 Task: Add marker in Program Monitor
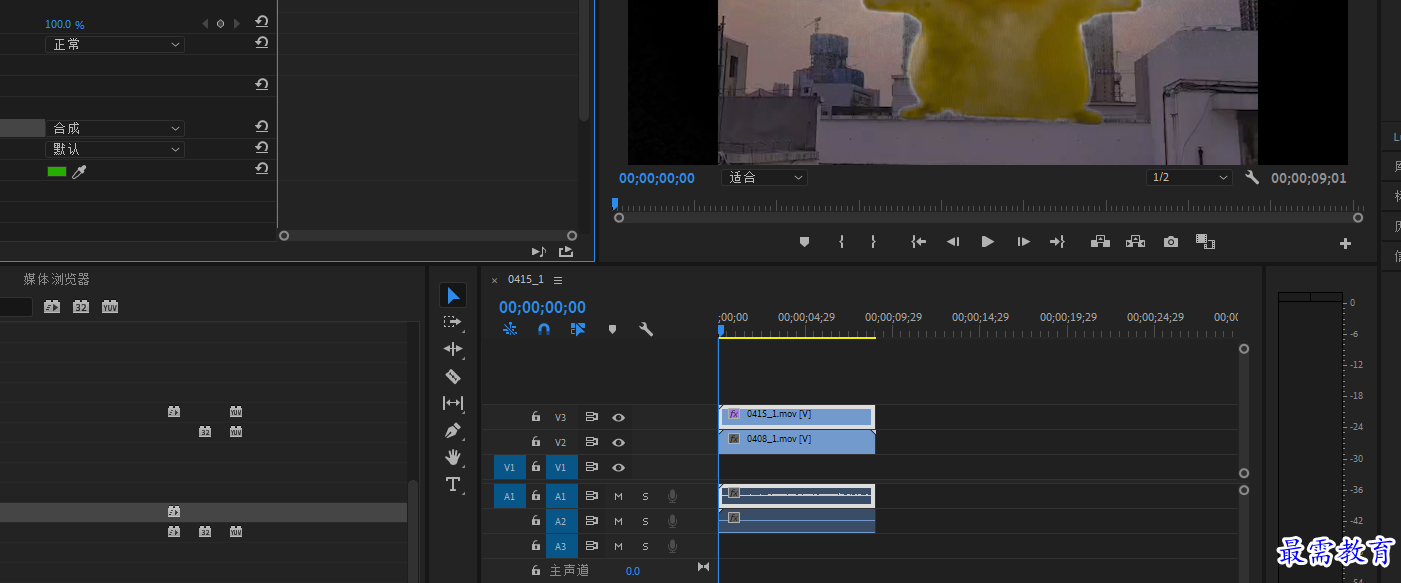[x=804, y=242]
